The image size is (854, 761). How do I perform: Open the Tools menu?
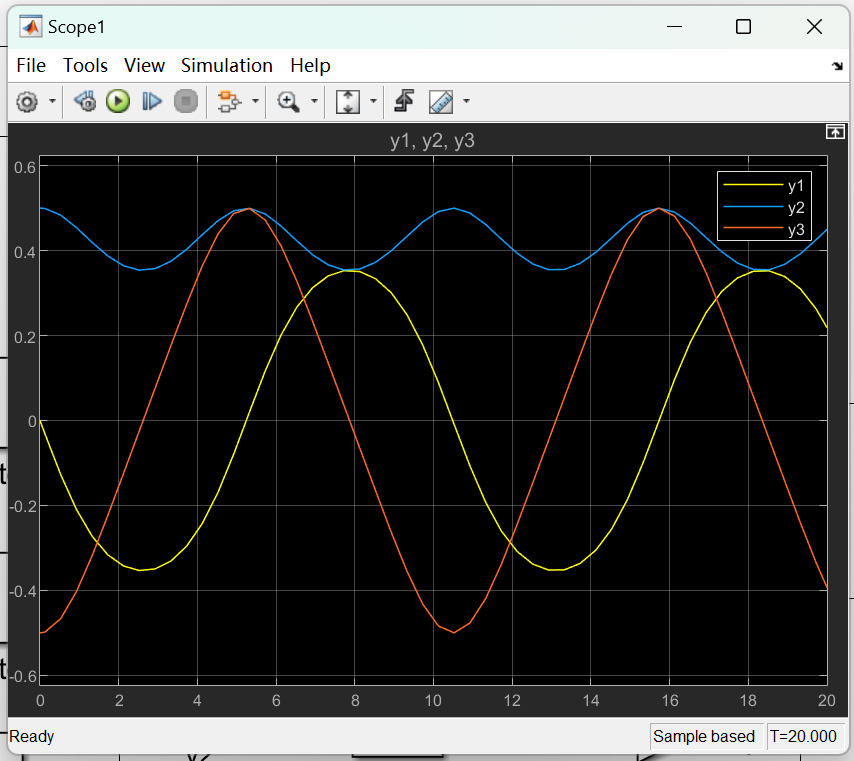(x=85, y=65)
